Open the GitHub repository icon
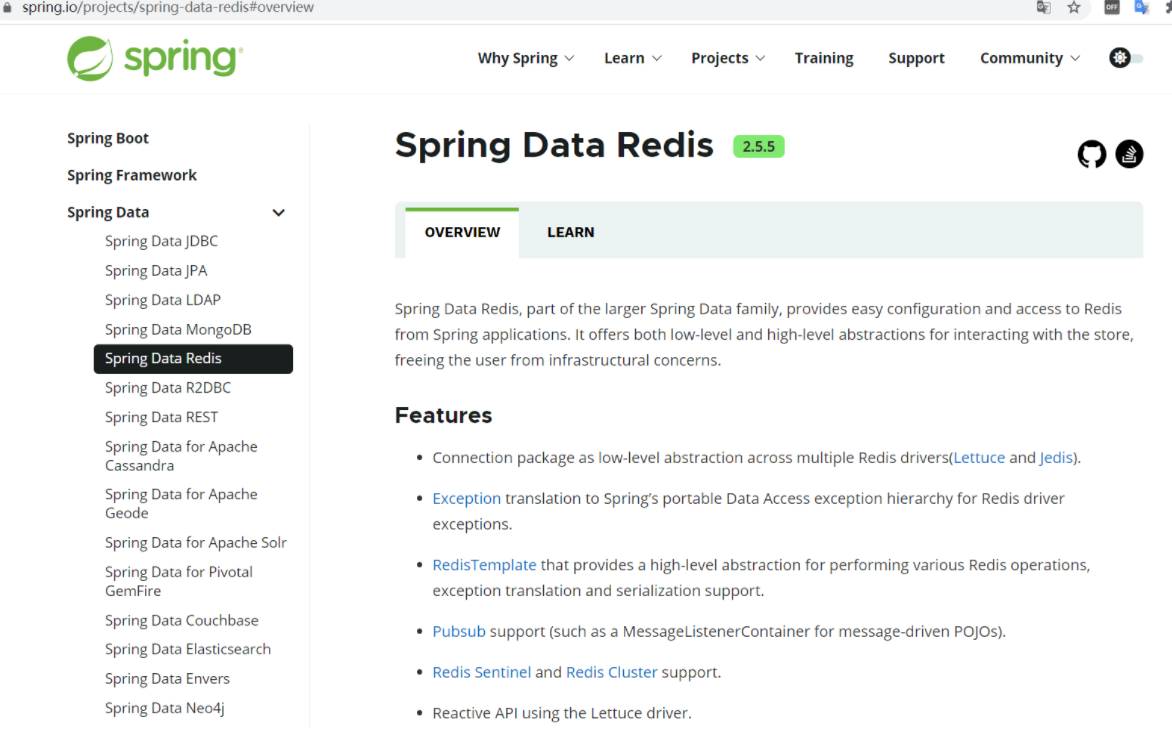The image size is (1172, 746). pyautogui.click(x=1092, y=154)
